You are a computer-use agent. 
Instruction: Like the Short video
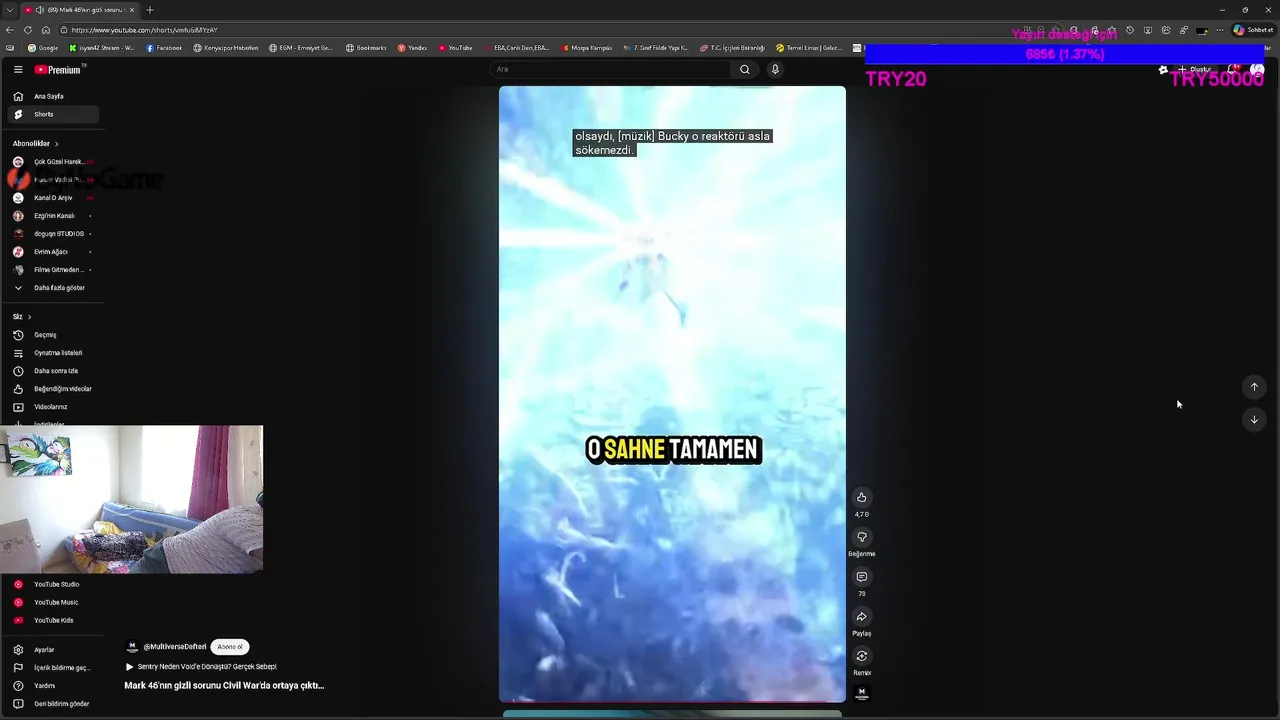[861, 497]
